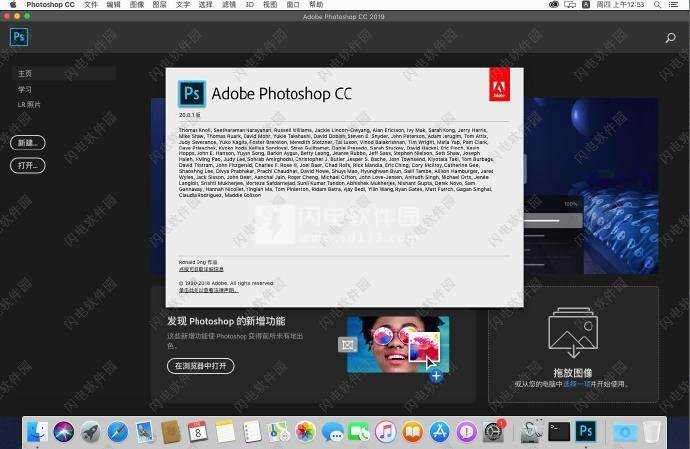Click the 在浏览器中打开 button
Screen dimensions: 690x449
[x=201, y=366]
